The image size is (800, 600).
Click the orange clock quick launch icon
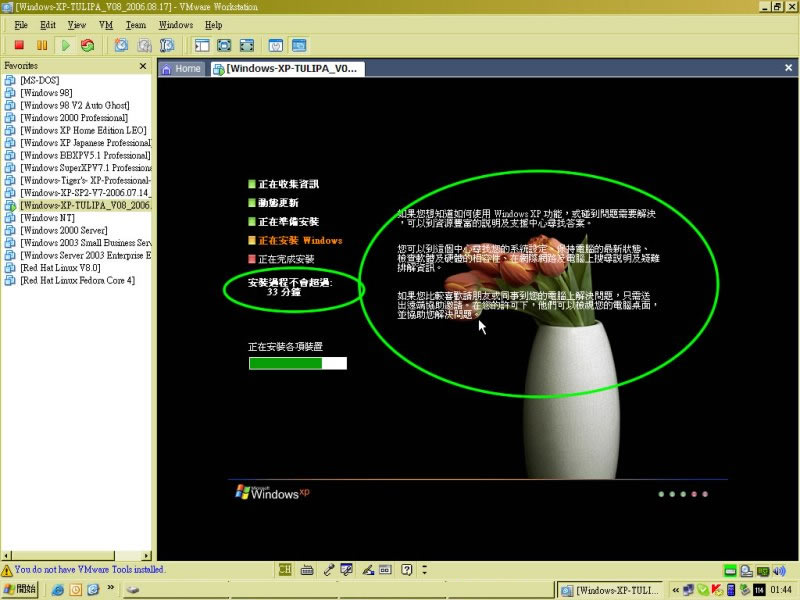76,590
